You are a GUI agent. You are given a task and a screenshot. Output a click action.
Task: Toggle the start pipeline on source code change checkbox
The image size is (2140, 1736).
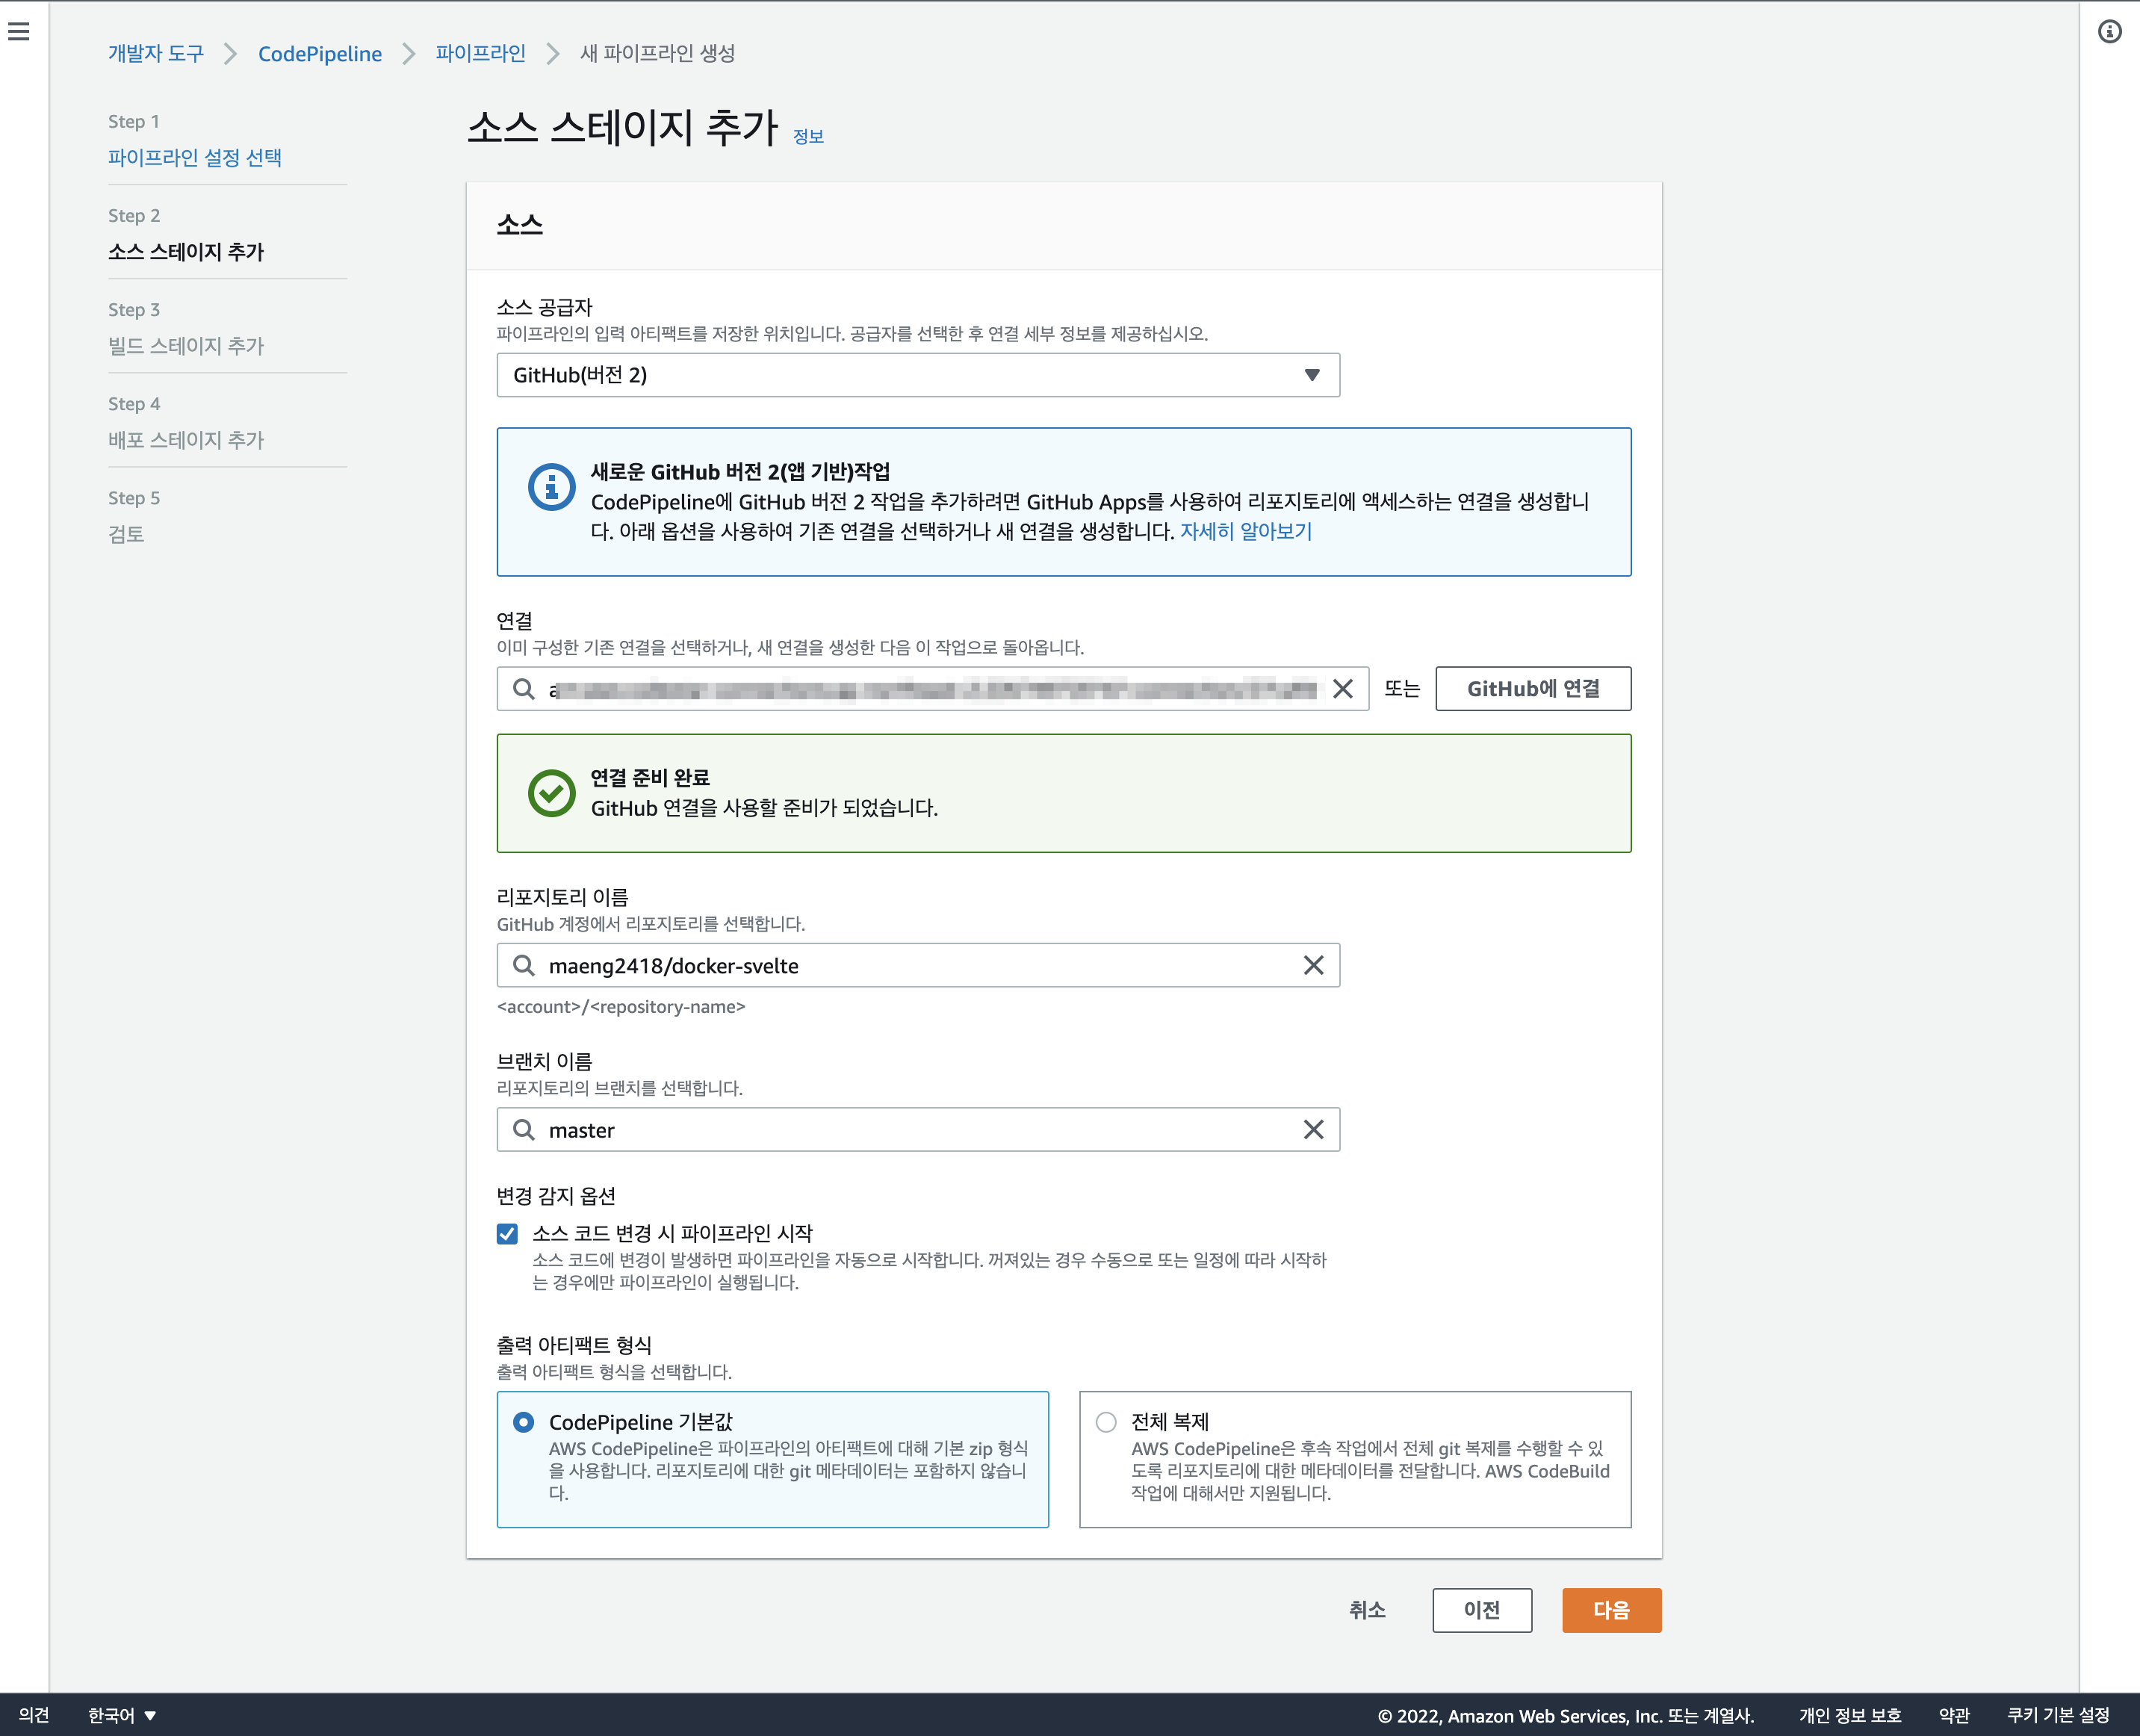(x=508, y=1233)
